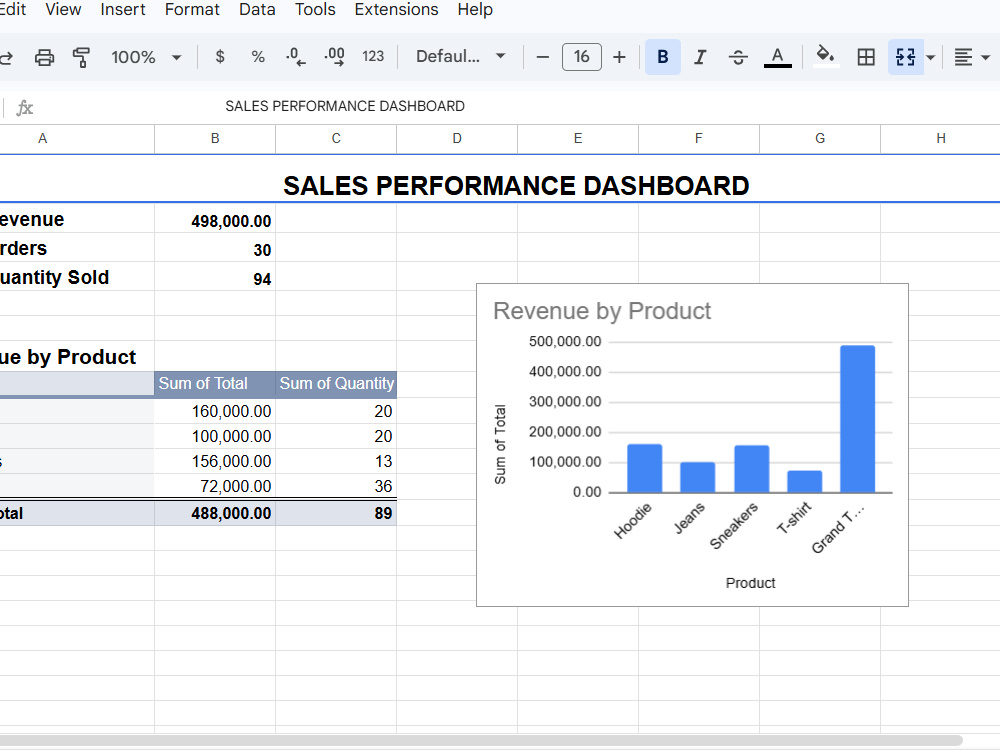Select column G header
This screenshot has width=1000, height=750.
820,138
